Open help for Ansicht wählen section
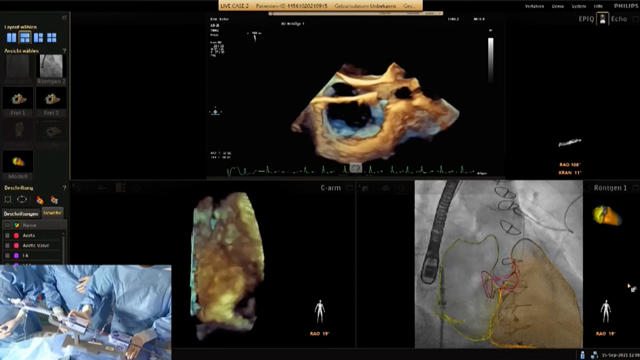The height and width of the screenshot is (360, 640). [x=64, y=51]
